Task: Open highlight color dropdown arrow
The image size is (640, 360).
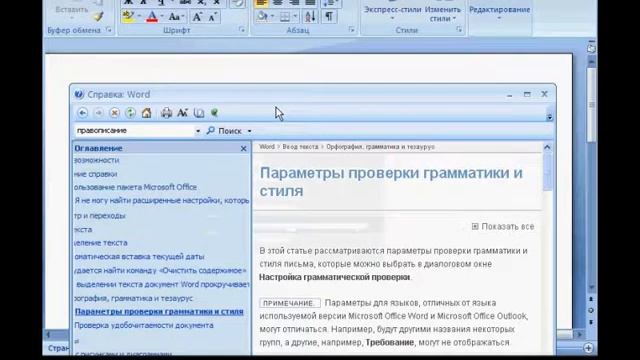Action: (139, 17)
